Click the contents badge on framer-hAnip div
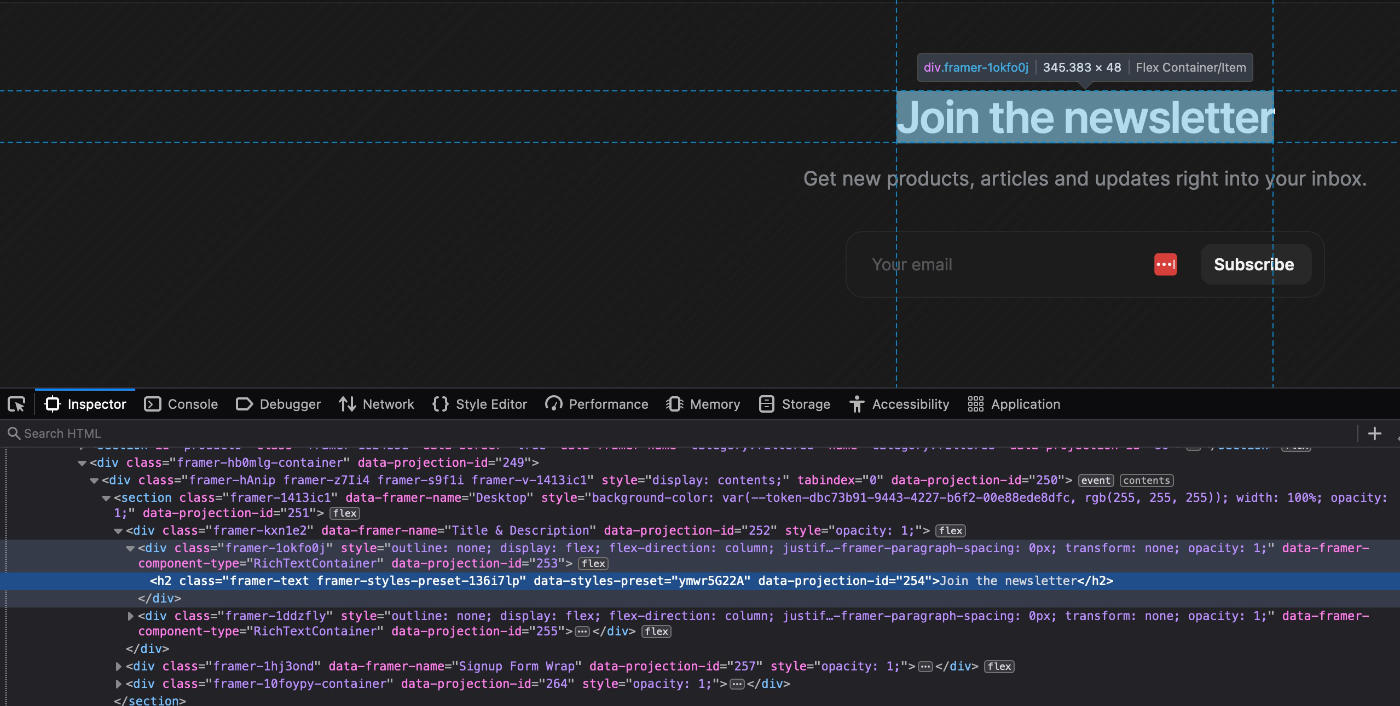Viewport: 1400px width, 706px height. point(1146,481)
